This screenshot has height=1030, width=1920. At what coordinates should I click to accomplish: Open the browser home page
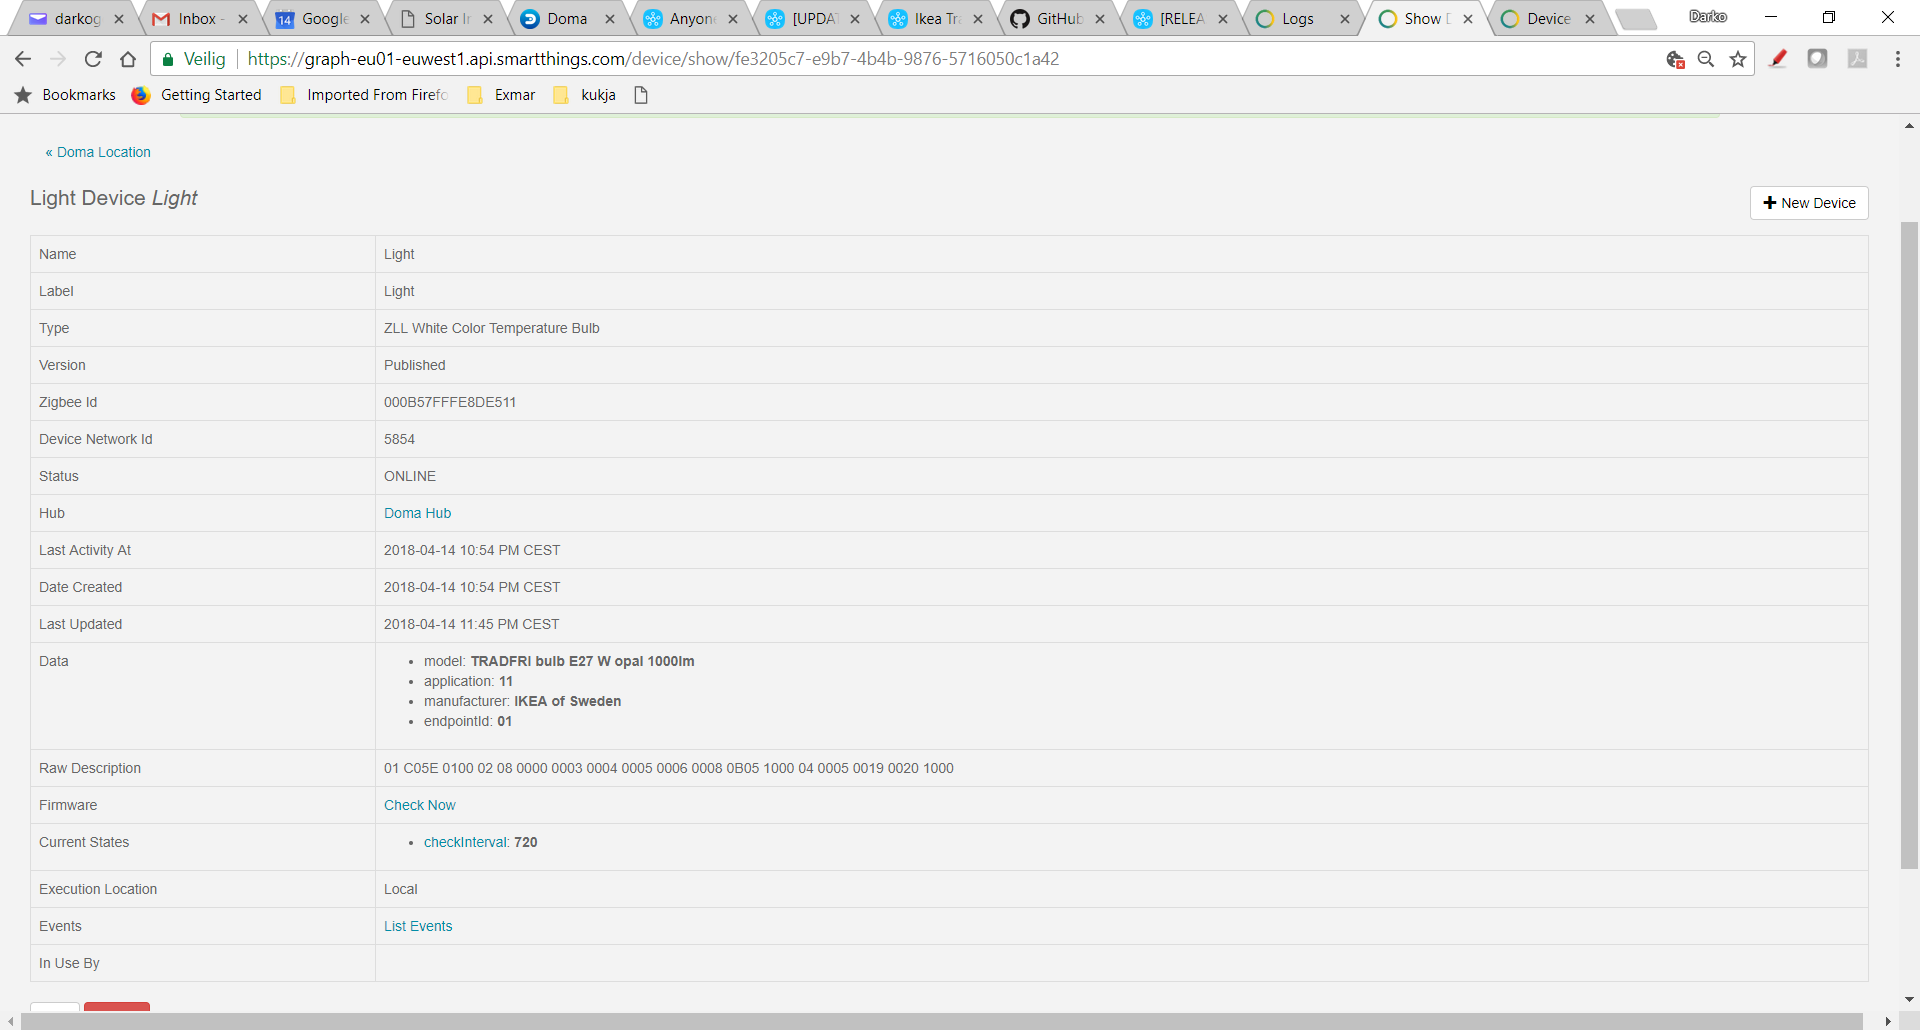(x=128, y=59)
